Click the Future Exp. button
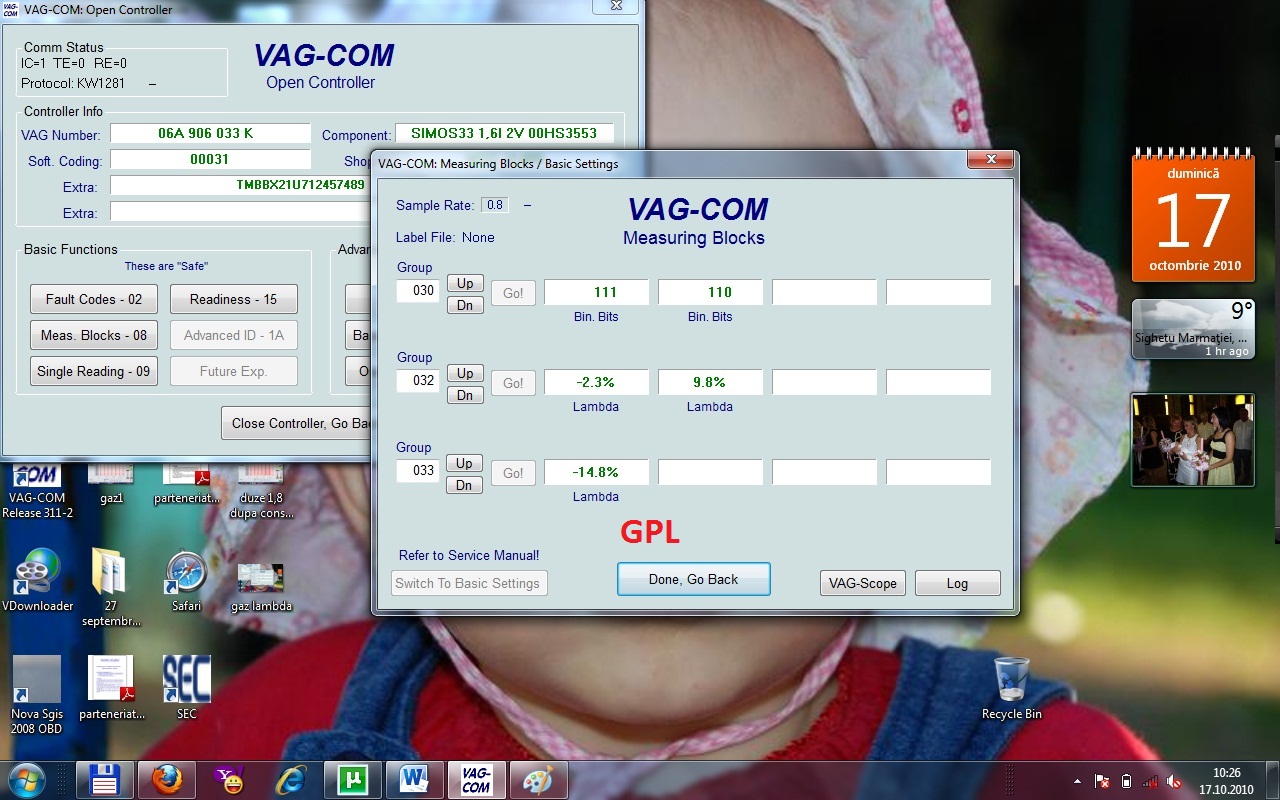The width and height of the screenshot is (1280, 800). [233, 371]
